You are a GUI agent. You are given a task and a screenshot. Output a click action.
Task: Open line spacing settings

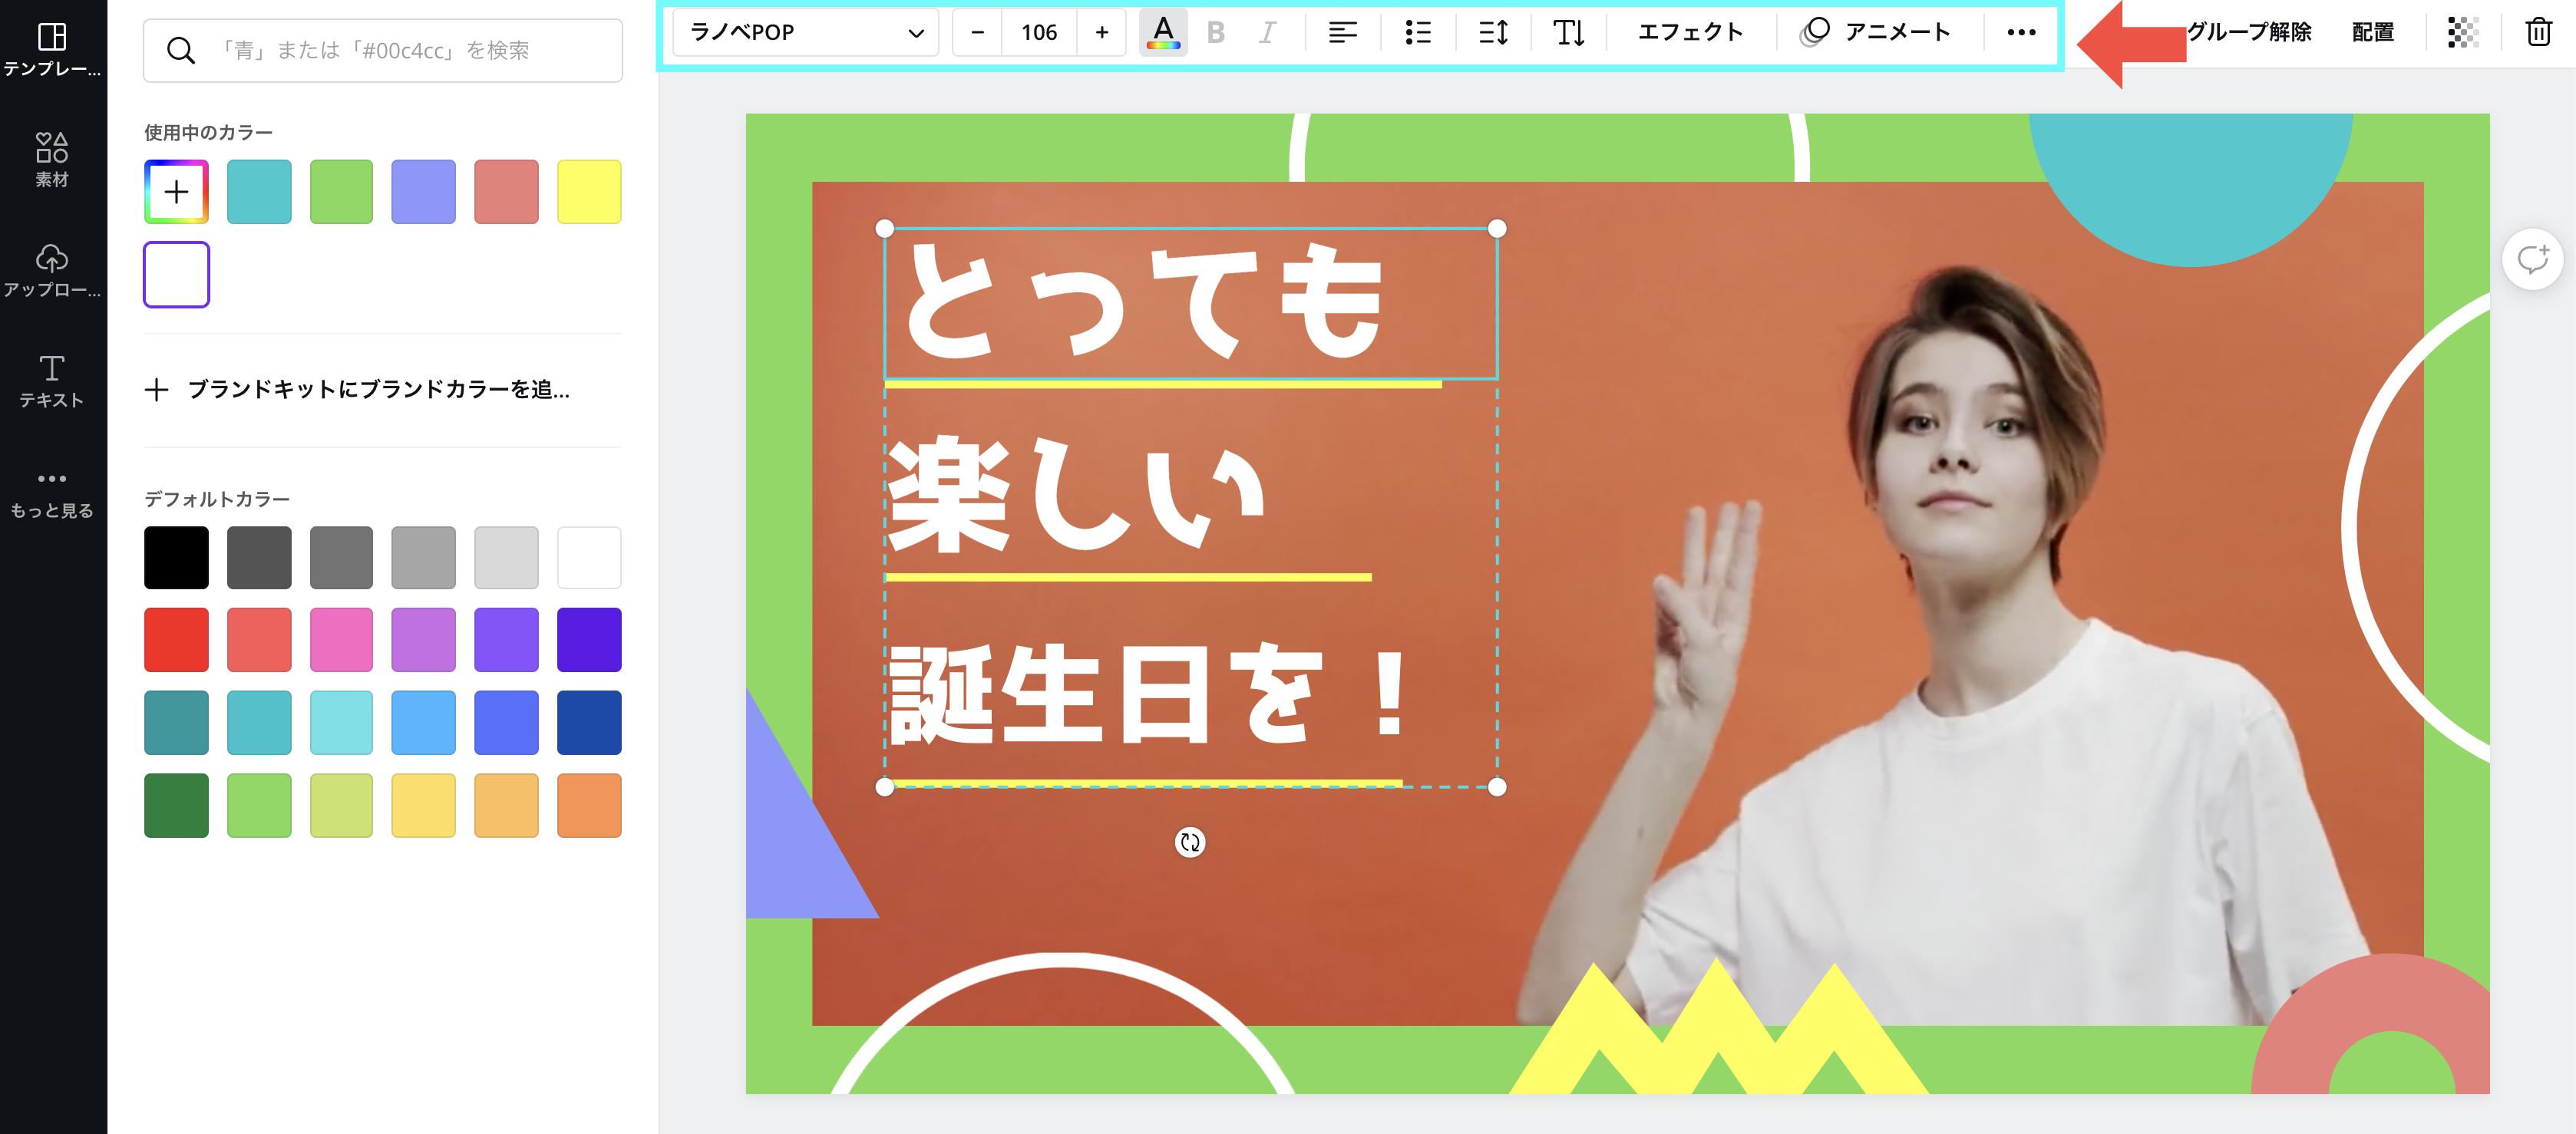(x=1493, y=33)
